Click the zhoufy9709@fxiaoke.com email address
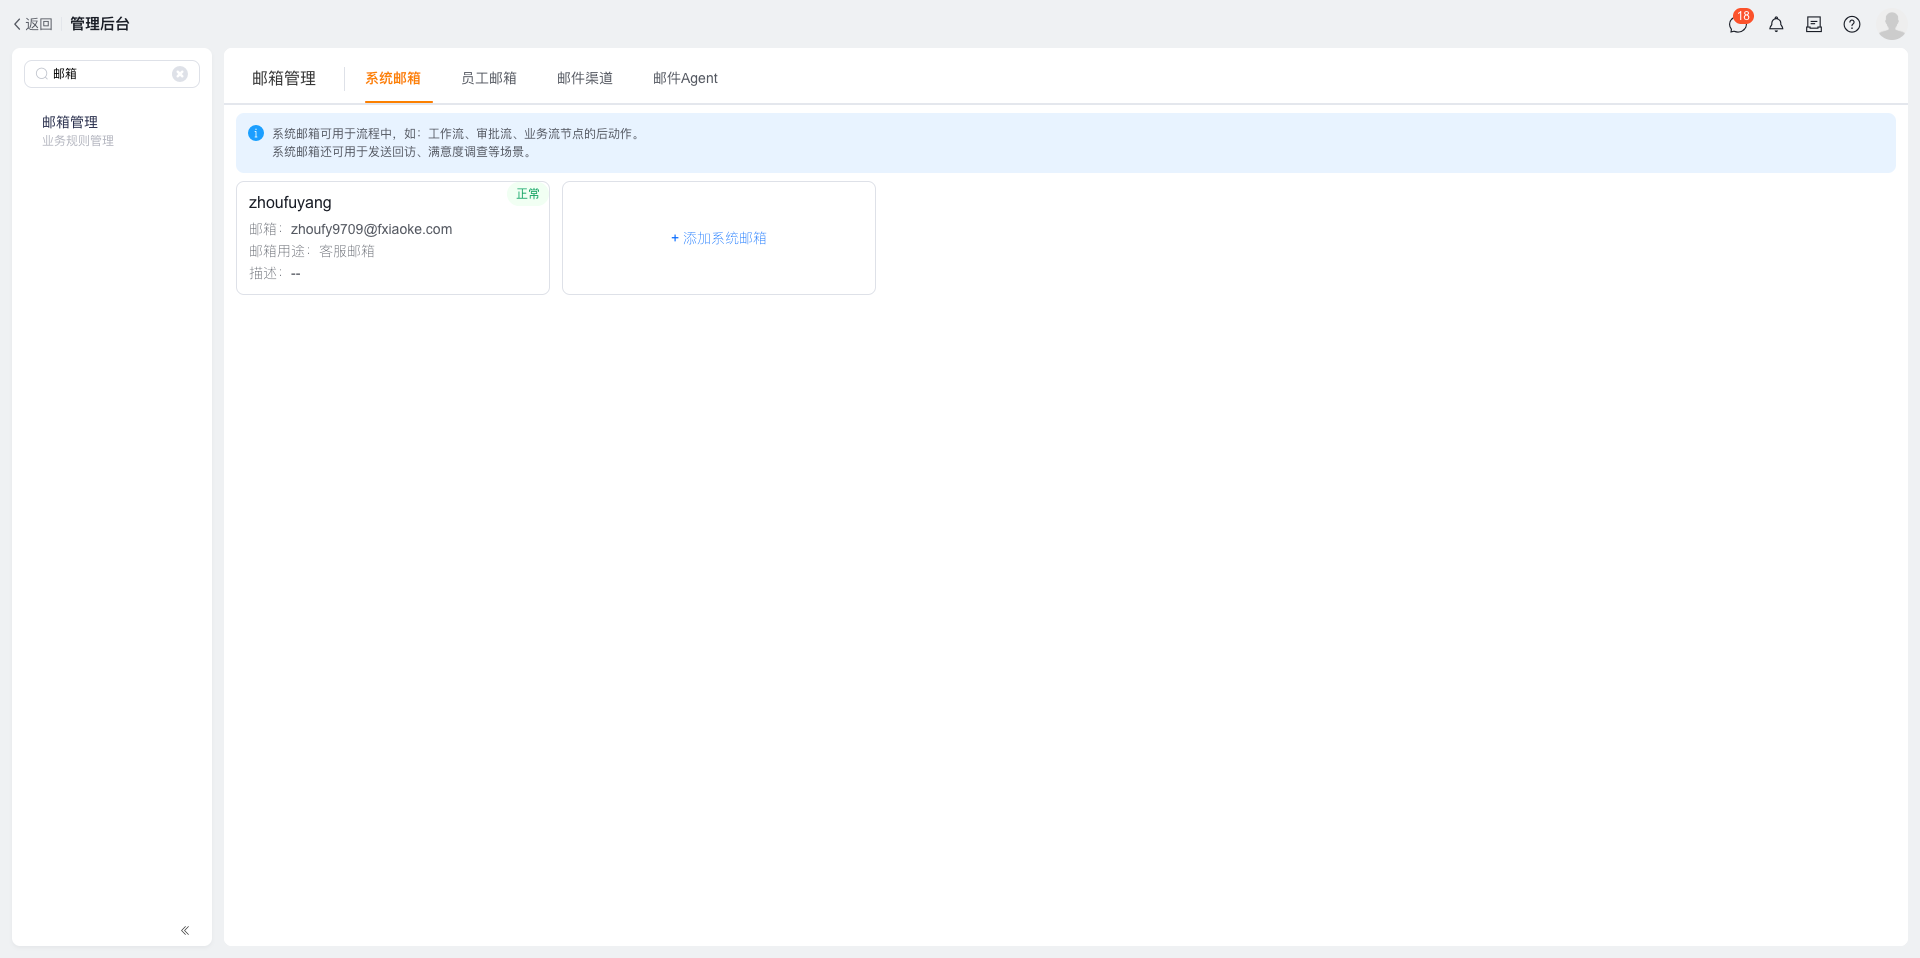This screenshot has height=958, width=1920. [371, 229]
